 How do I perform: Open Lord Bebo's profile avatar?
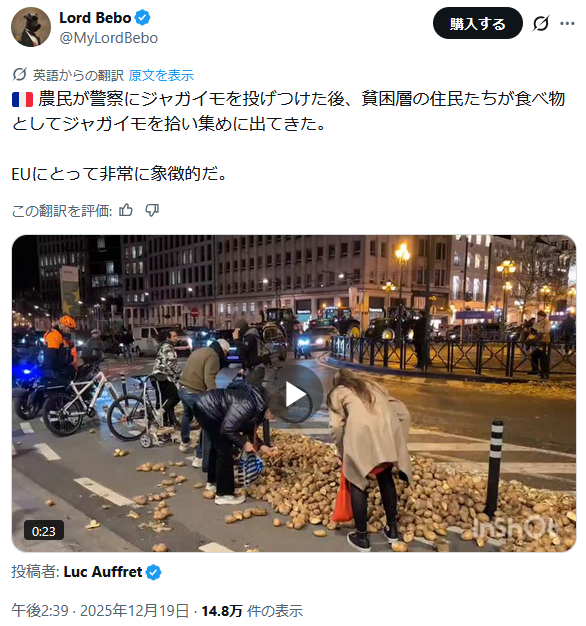[31, 27]
